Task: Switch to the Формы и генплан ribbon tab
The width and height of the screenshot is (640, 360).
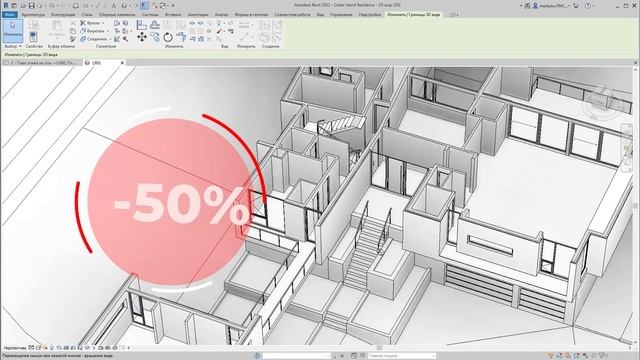Action: pos(251,15)
